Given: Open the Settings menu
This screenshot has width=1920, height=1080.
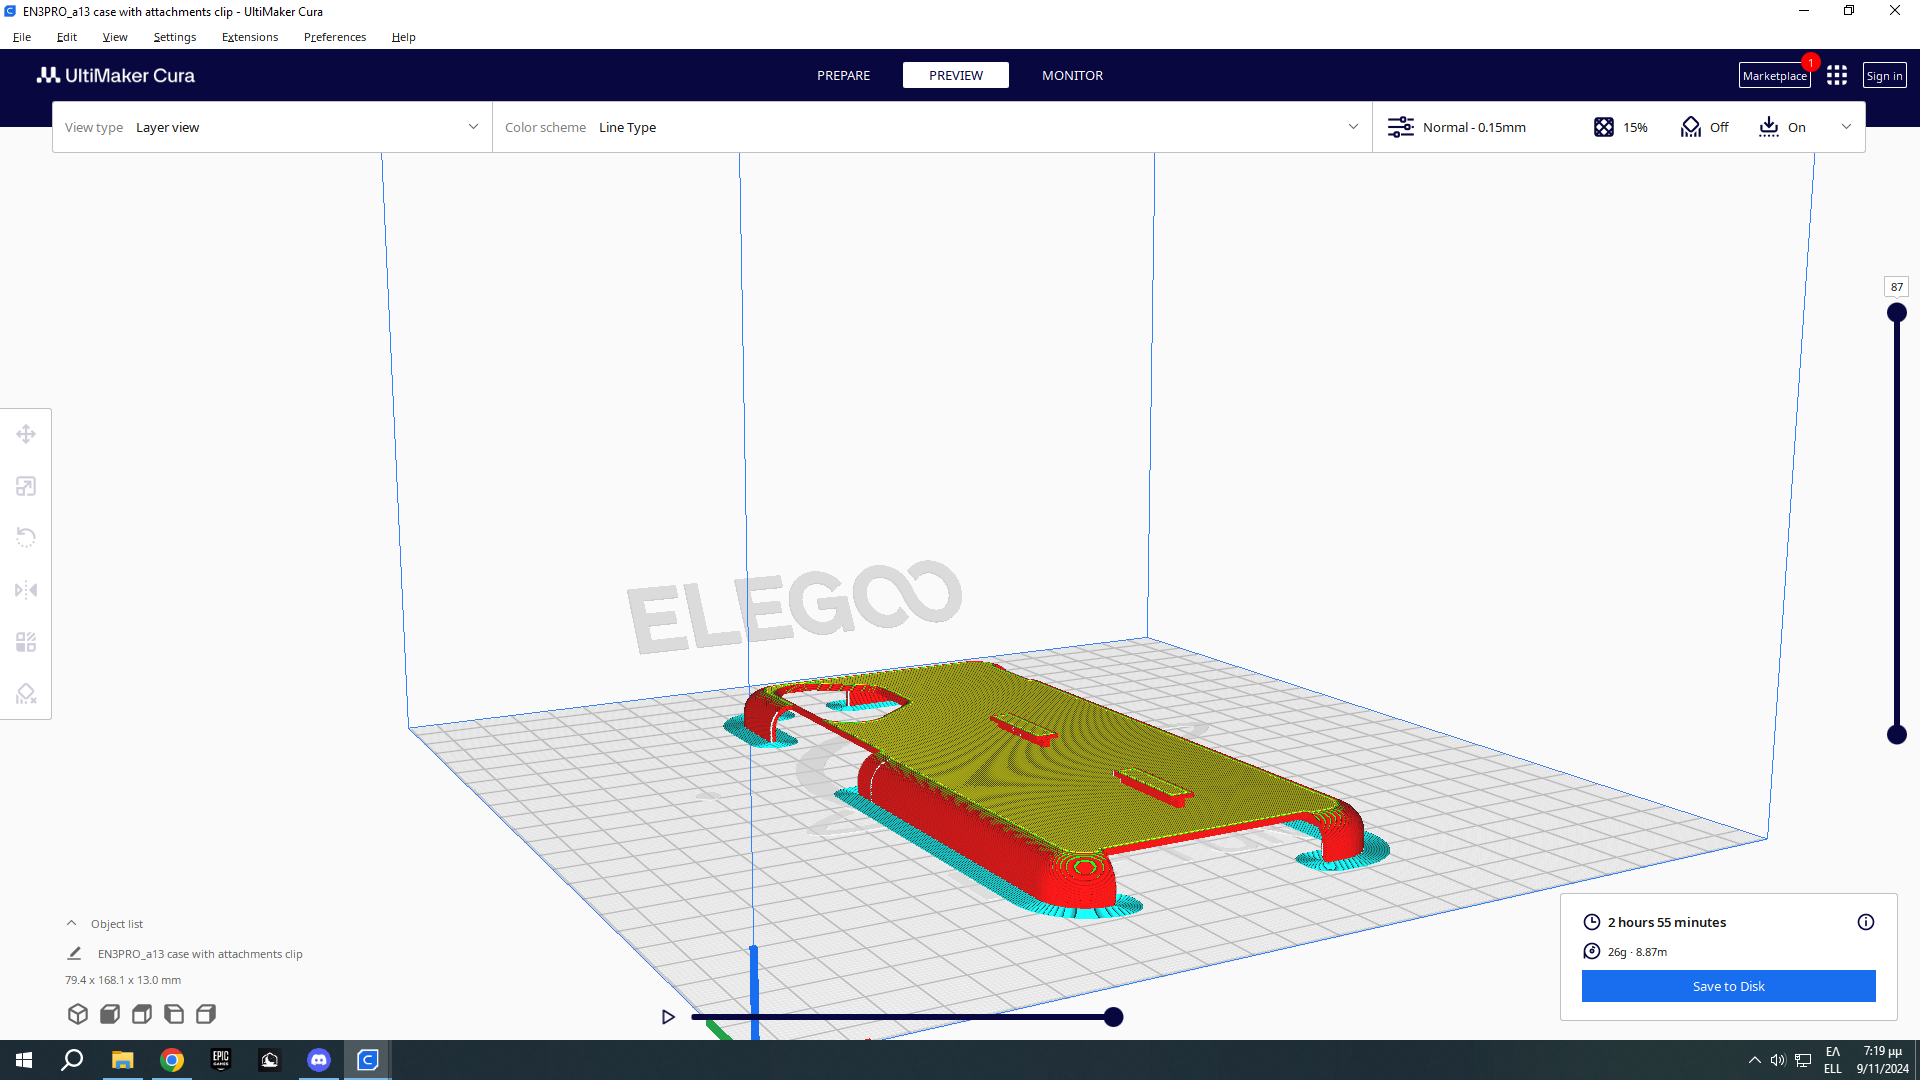Looking at the screenshot, I should coord(175,37).
